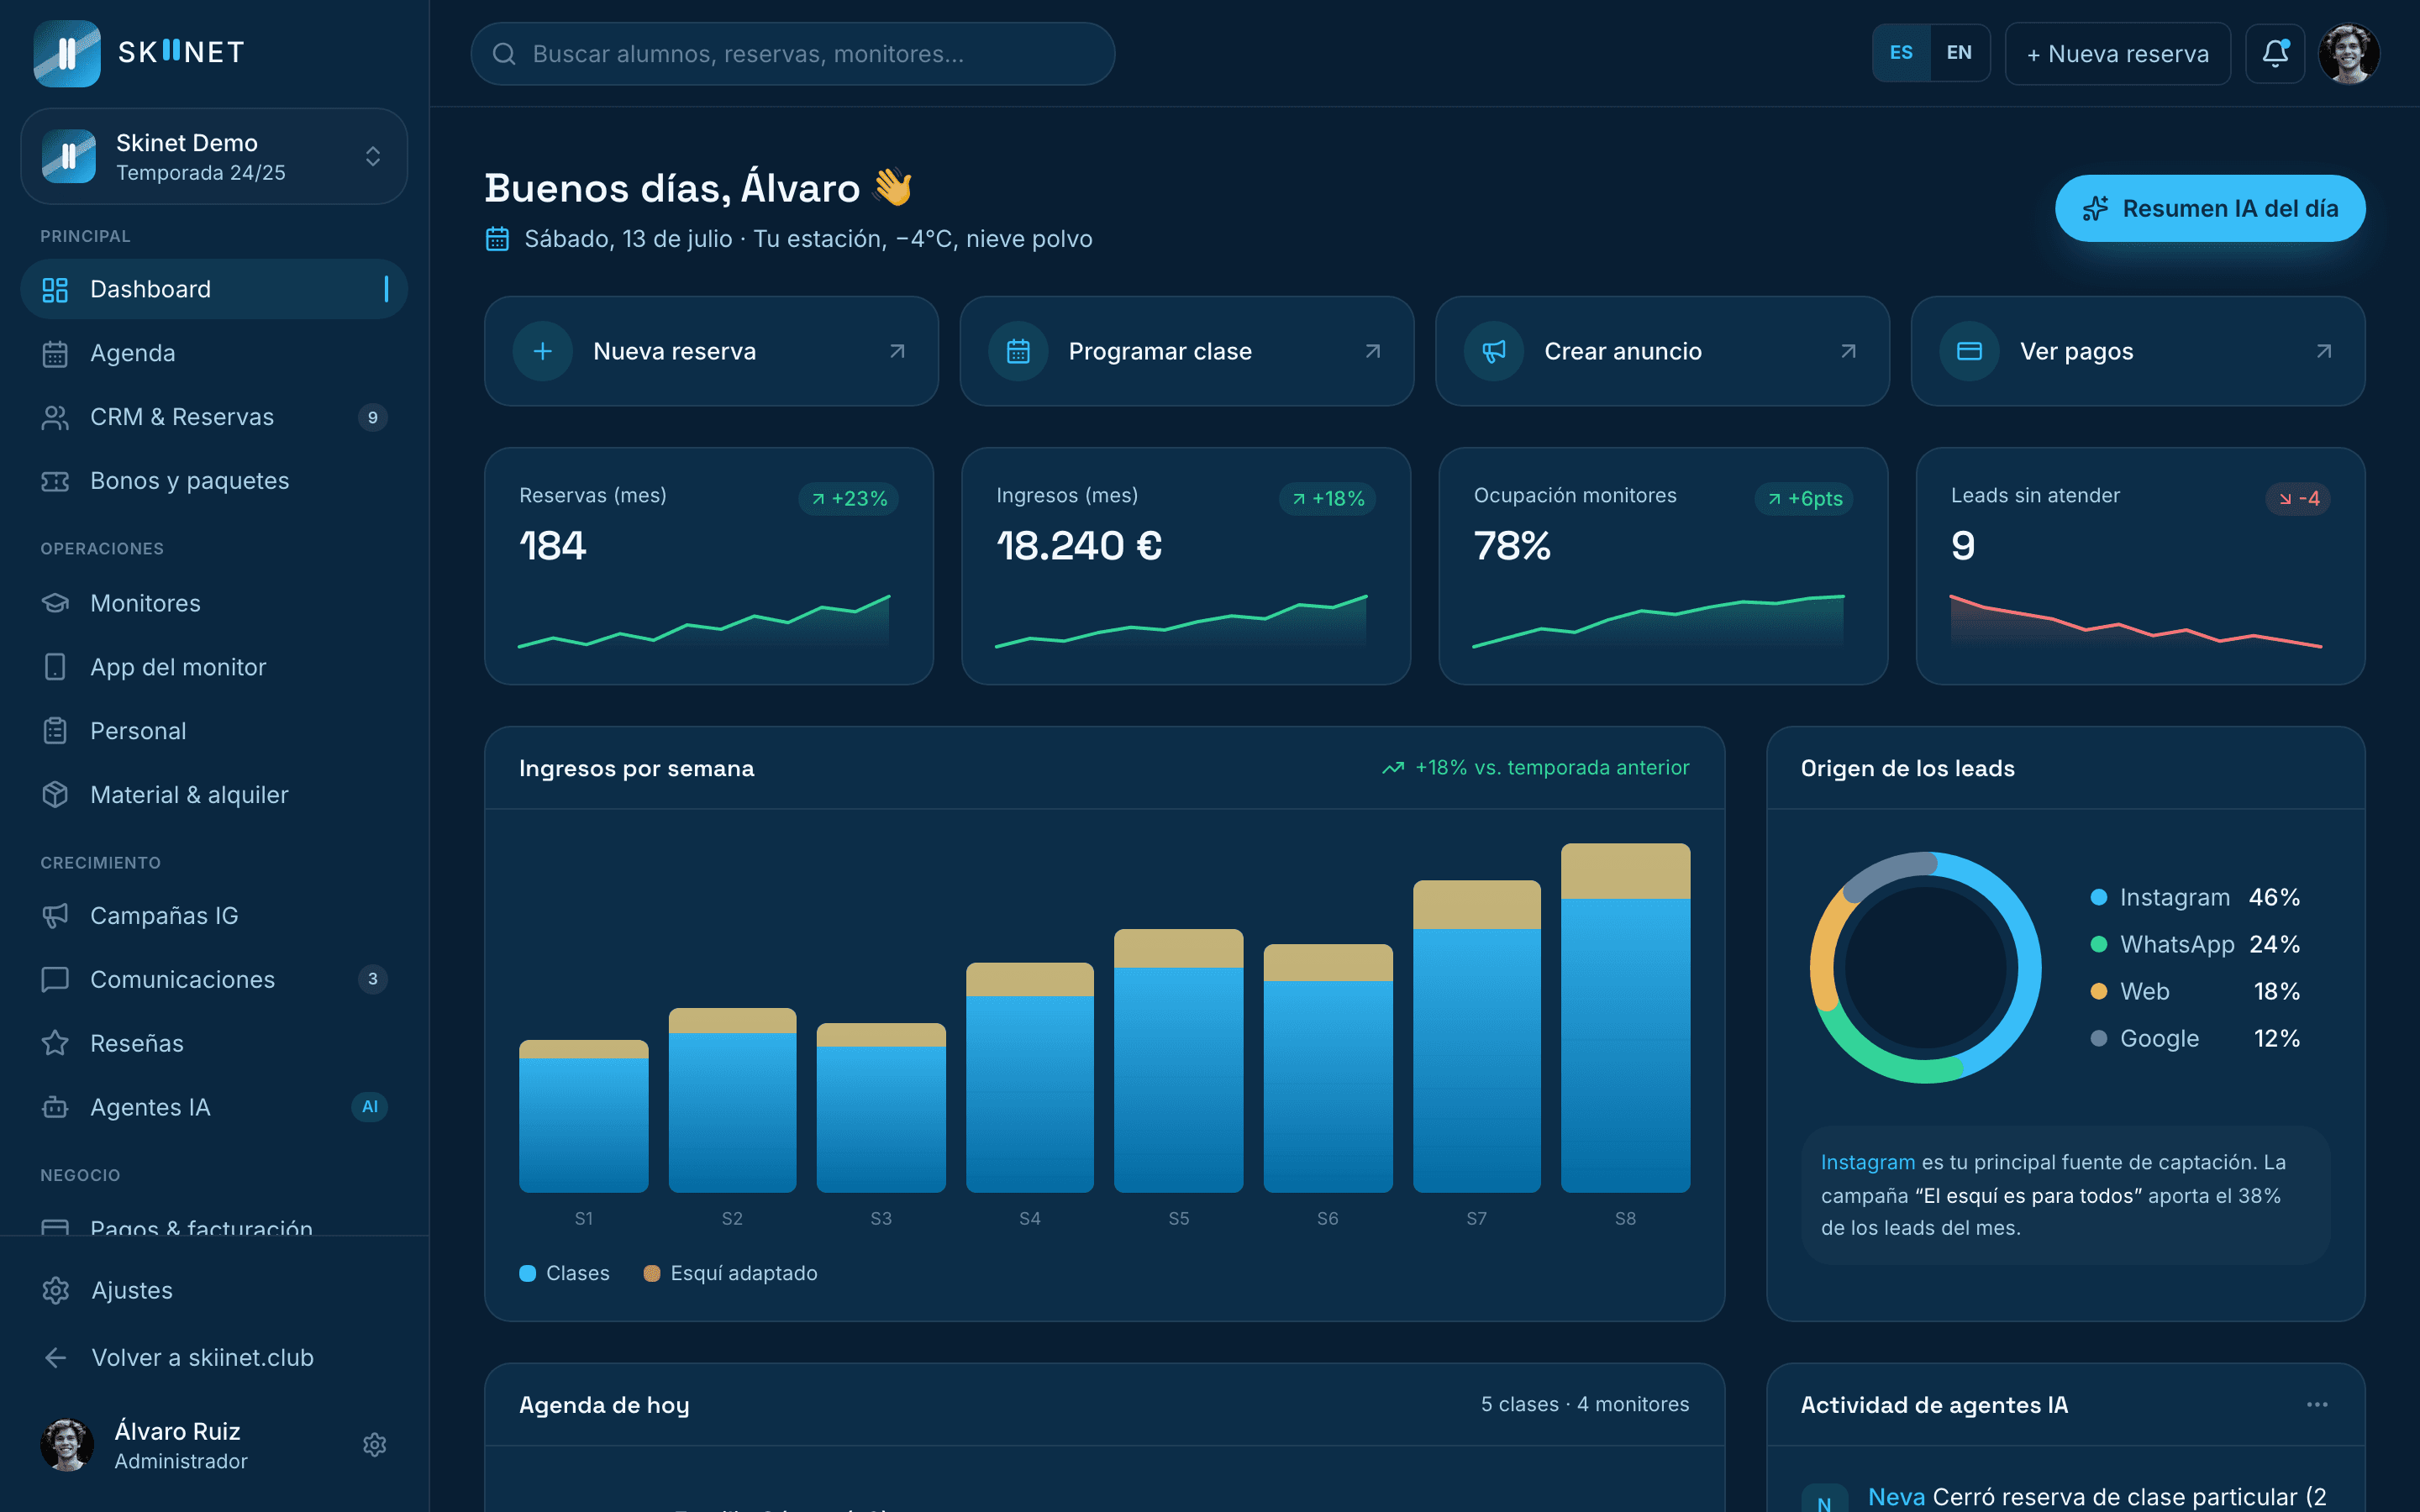Click '+18% vs. temporada anterior' text
Screen dimensions: 2420x1512
(1551, 768)
